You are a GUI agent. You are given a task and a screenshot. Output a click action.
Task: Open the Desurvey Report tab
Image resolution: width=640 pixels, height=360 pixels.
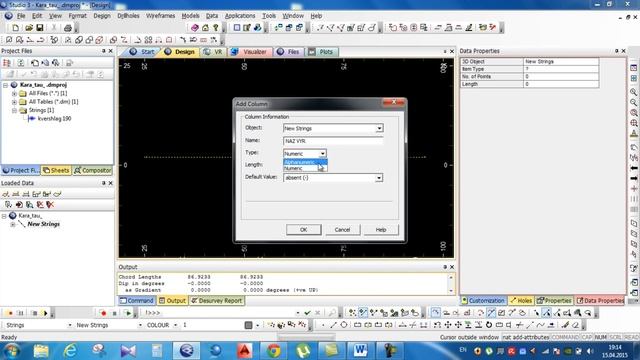(x=216, y=301)
